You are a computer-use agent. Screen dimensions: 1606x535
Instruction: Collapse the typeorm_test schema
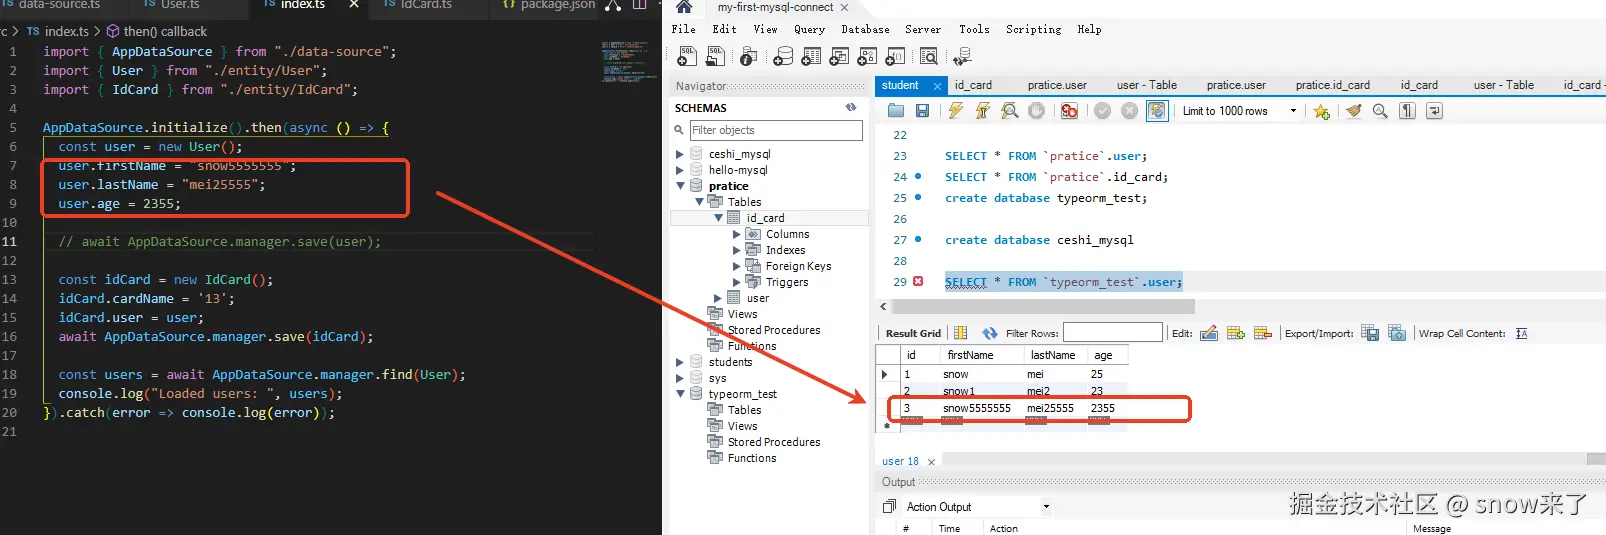[x=680, y=394]
